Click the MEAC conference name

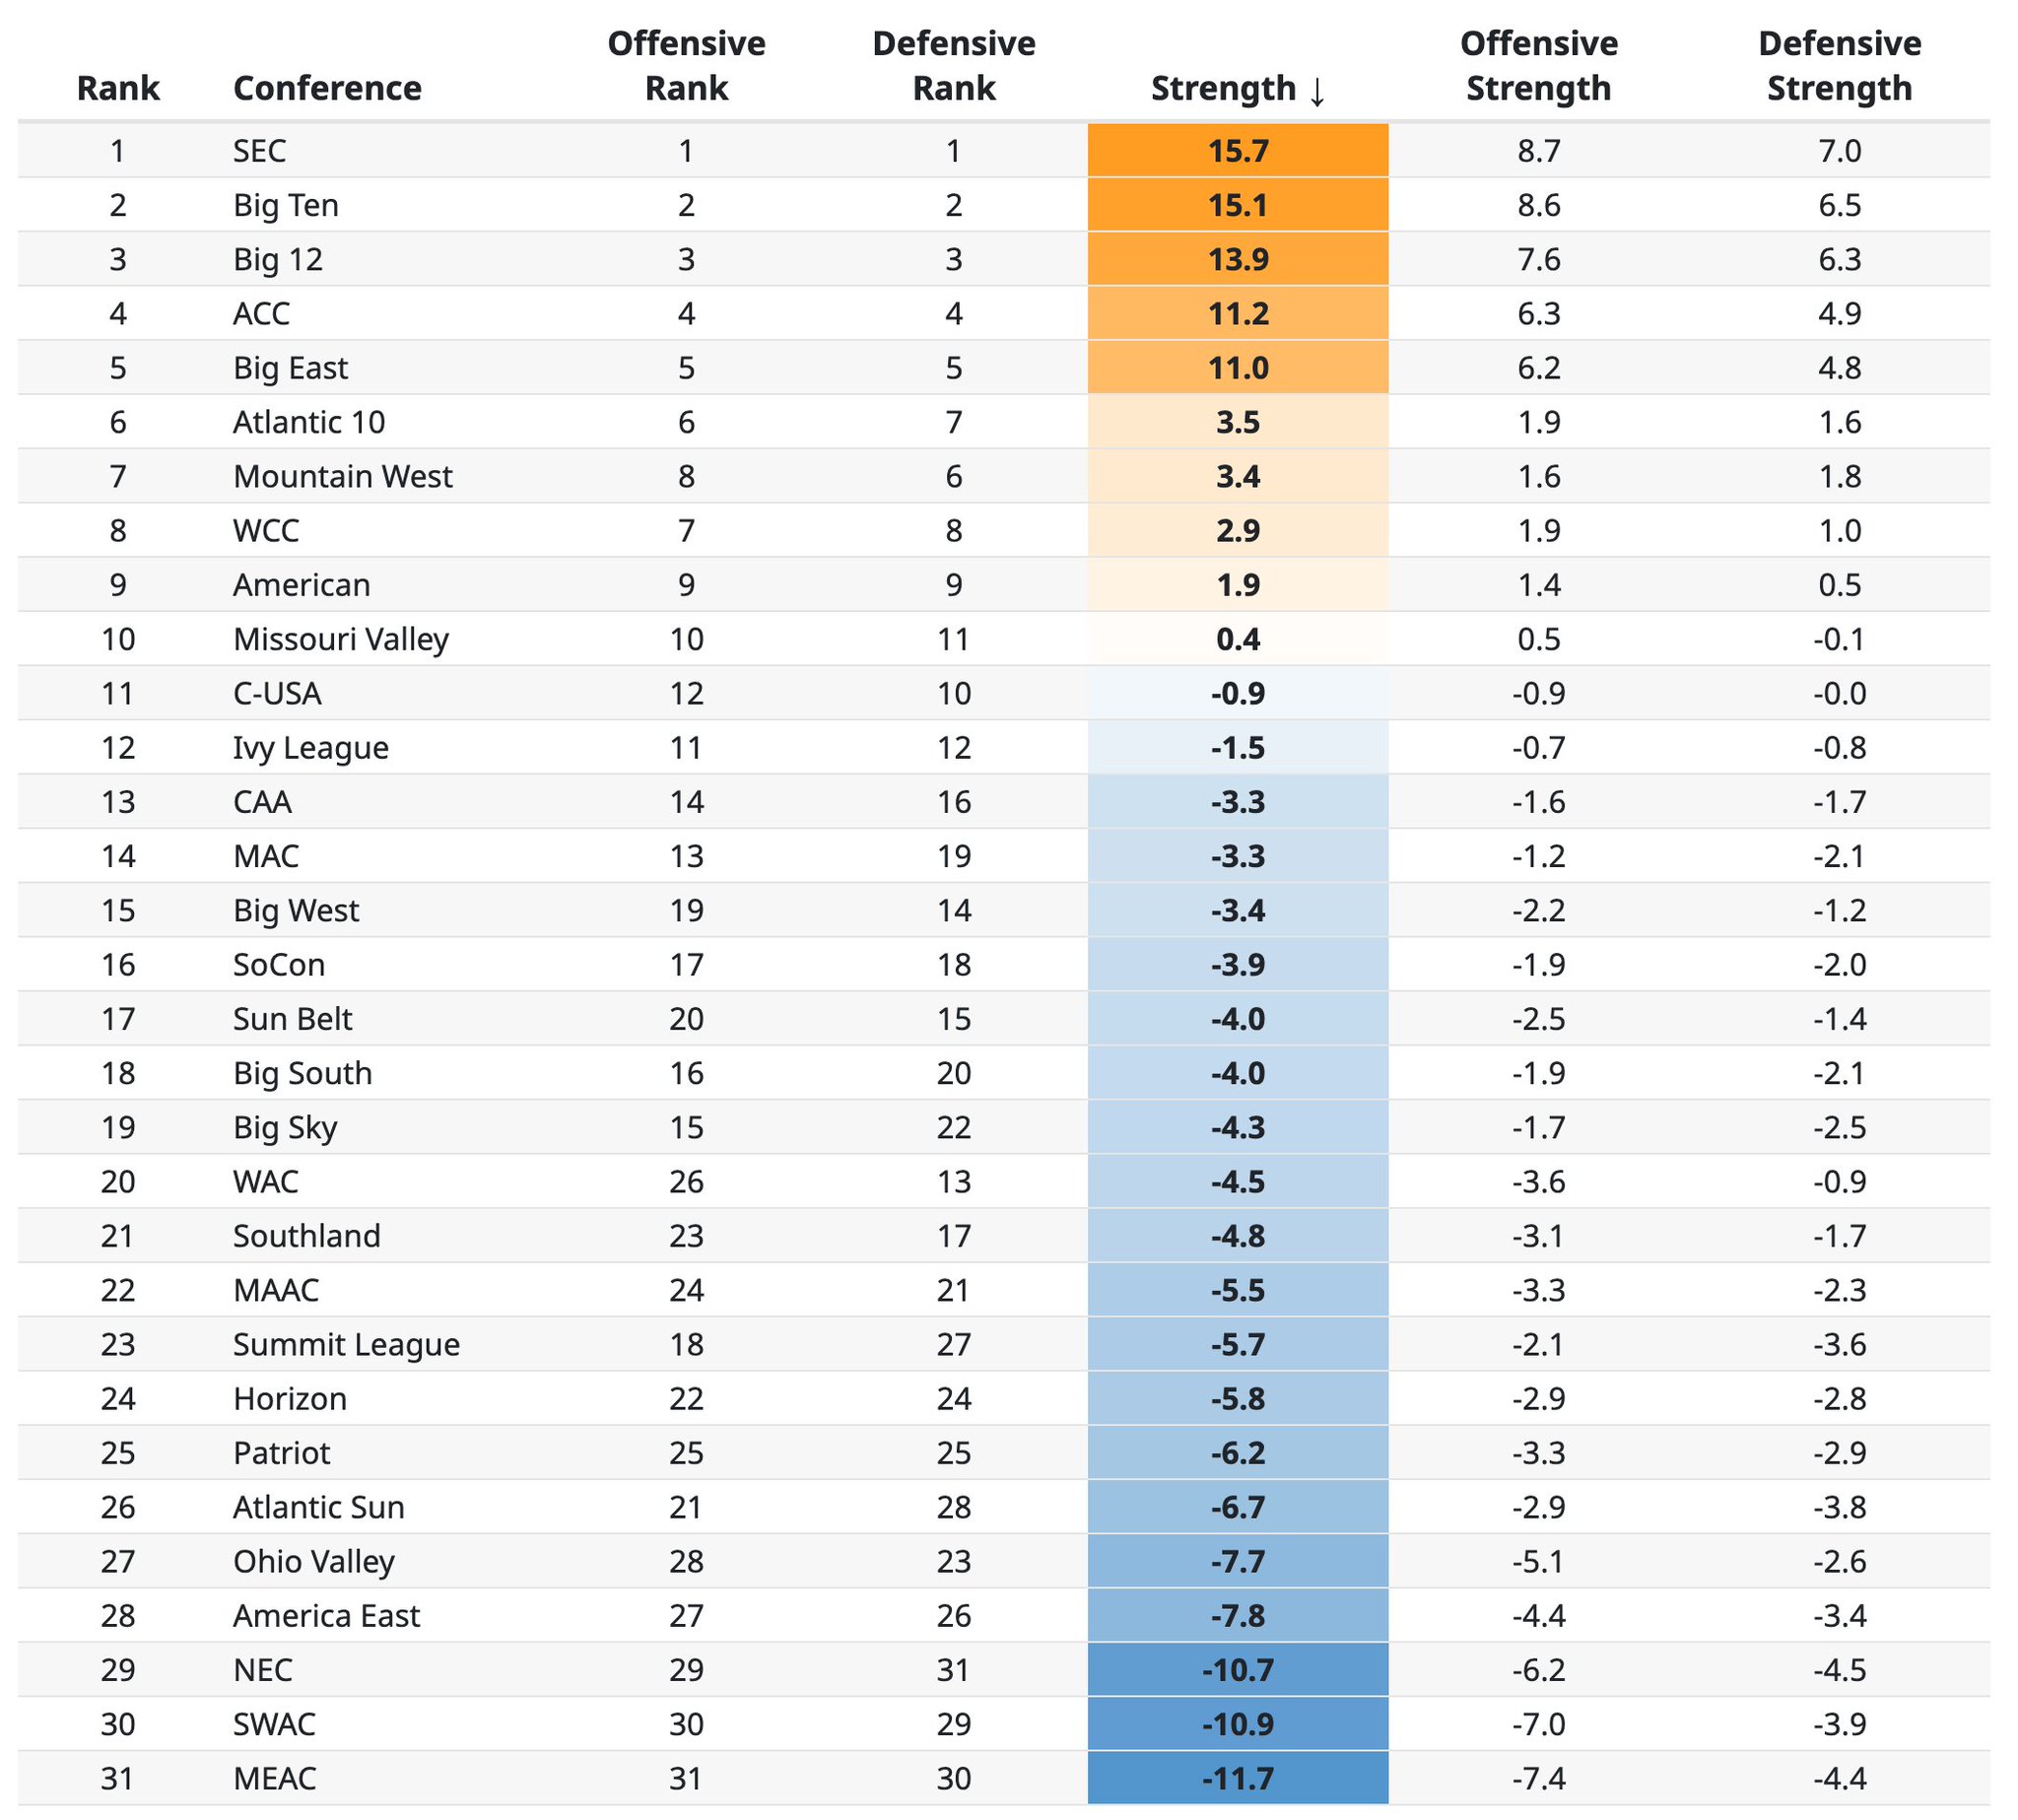[274, 1779]
